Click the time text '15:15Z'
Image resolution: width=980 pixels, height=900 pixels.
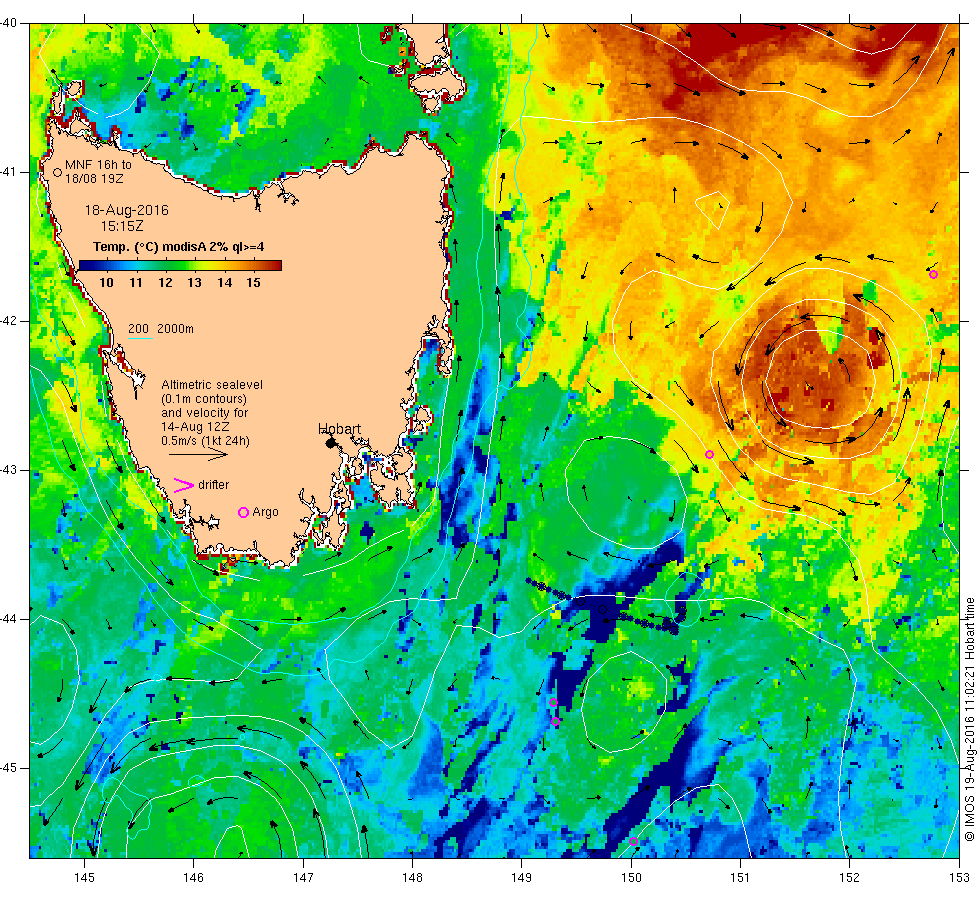[x=122, y=226]
